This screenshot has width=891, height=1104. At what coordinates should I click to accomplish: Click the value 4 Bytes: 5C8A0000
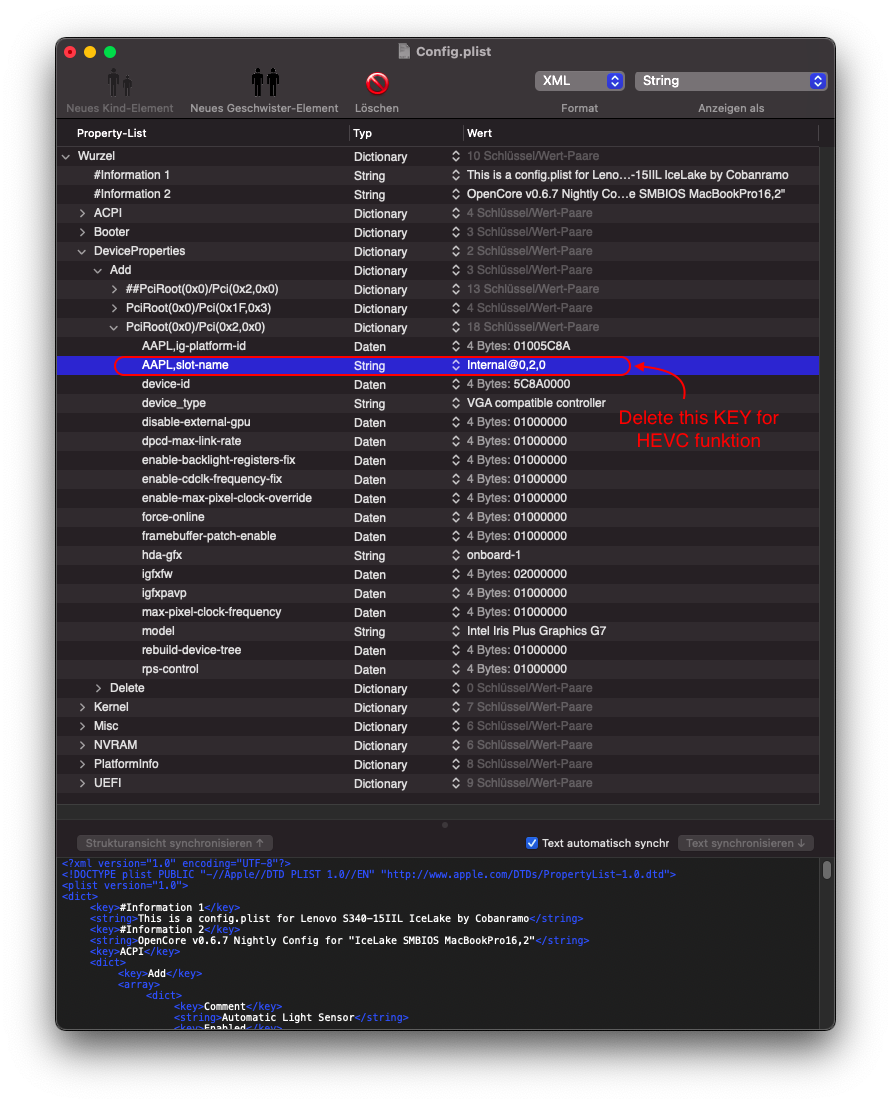point(518,384)
